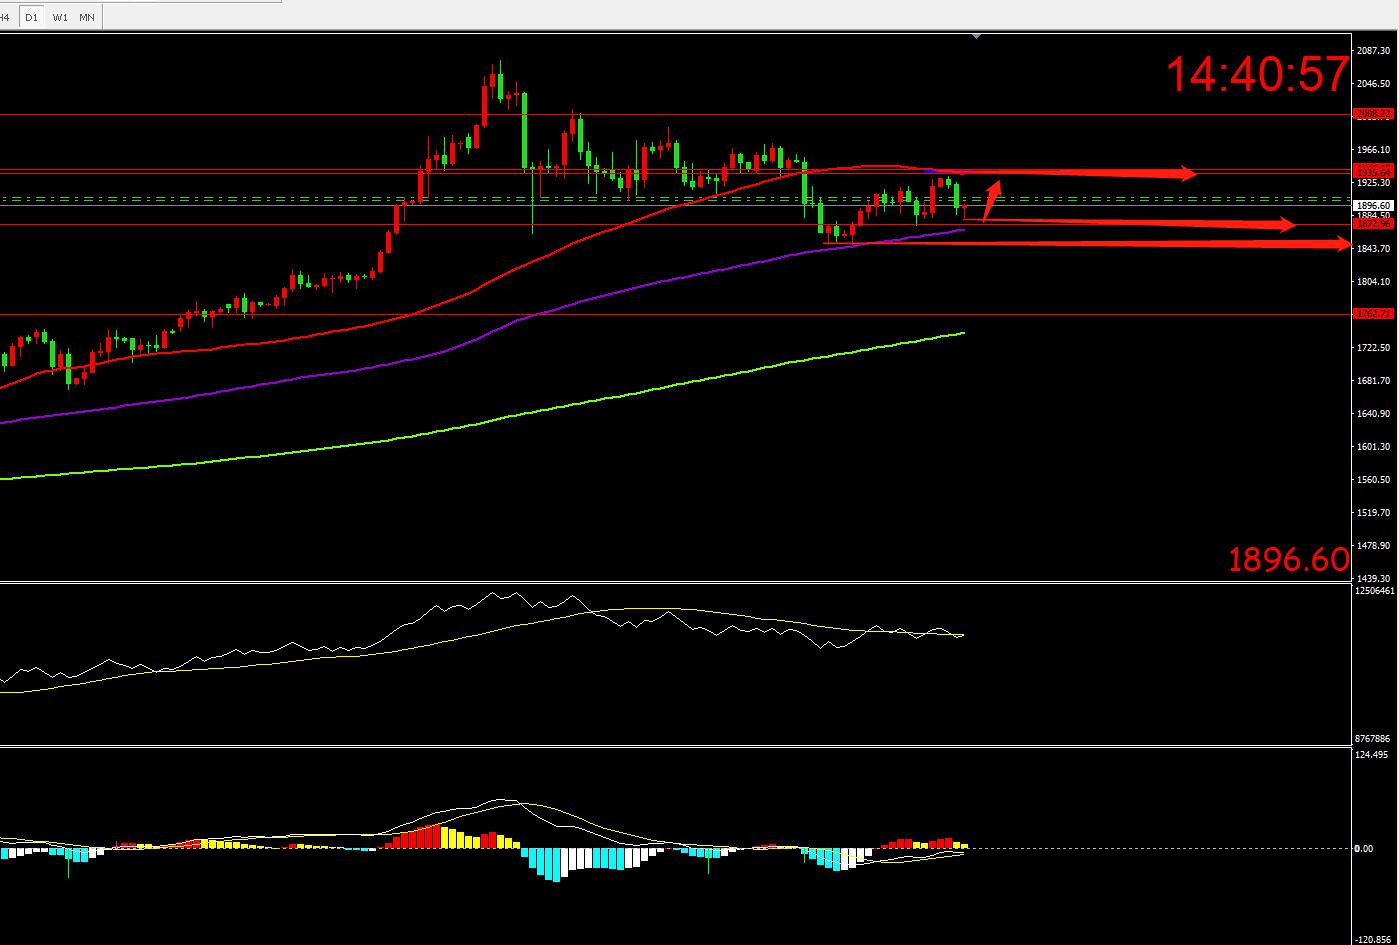Select the short upward-pointing red arrow
Viewport: 1399px width, 945px height.
coord(990,201)
